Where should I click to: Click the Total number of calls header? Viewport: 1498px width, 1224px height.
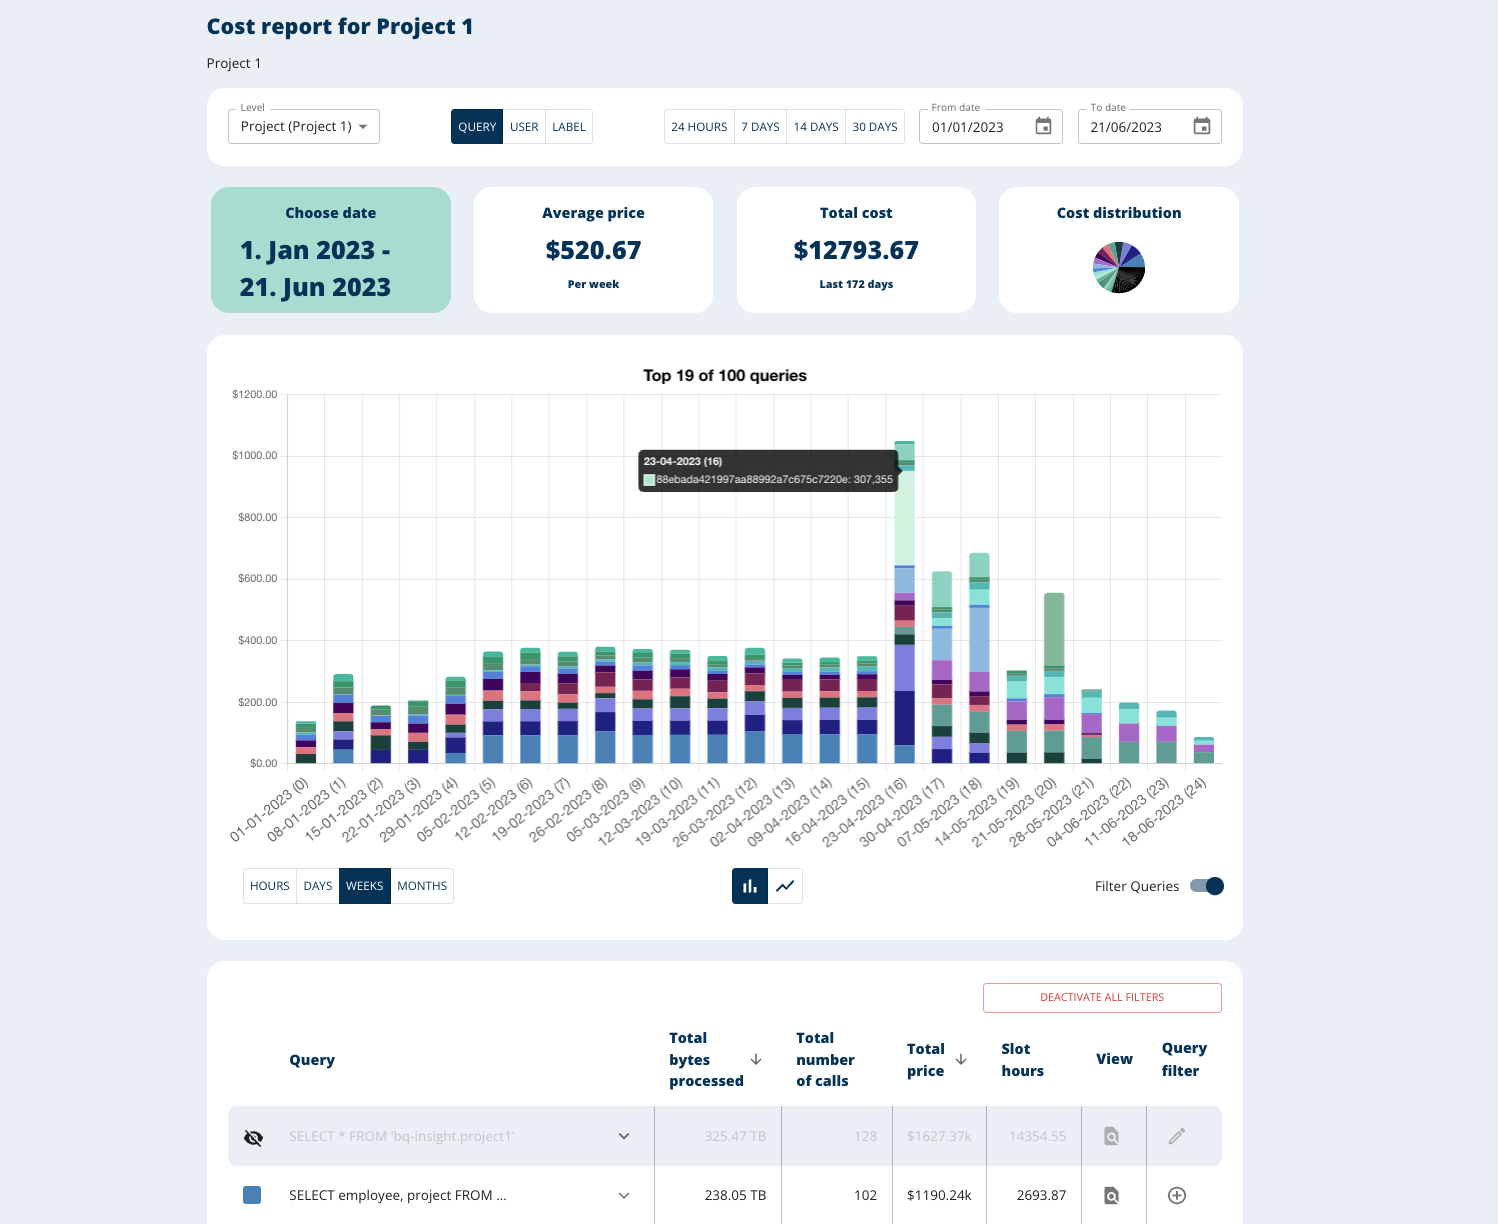click(x=825, y=1060)
